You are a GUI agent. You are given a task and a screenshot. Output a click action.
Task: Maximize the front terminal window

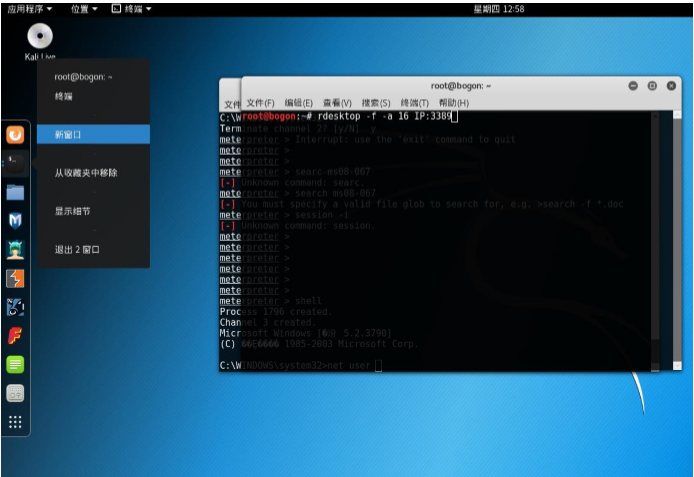(x=652, y=86)
